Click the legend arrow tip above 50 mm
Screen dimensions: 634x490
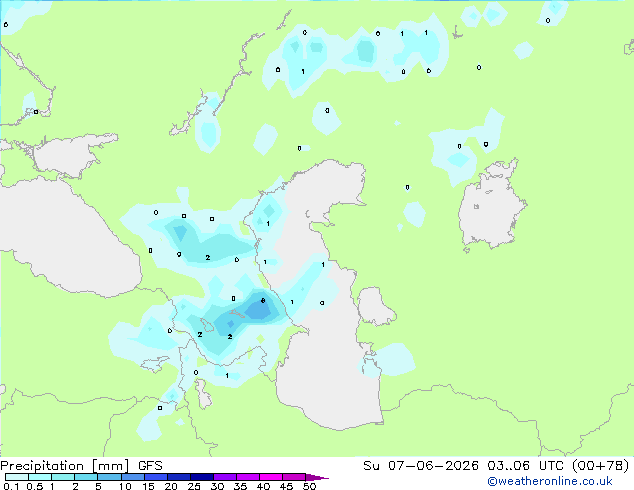click(x=317, y=477)
